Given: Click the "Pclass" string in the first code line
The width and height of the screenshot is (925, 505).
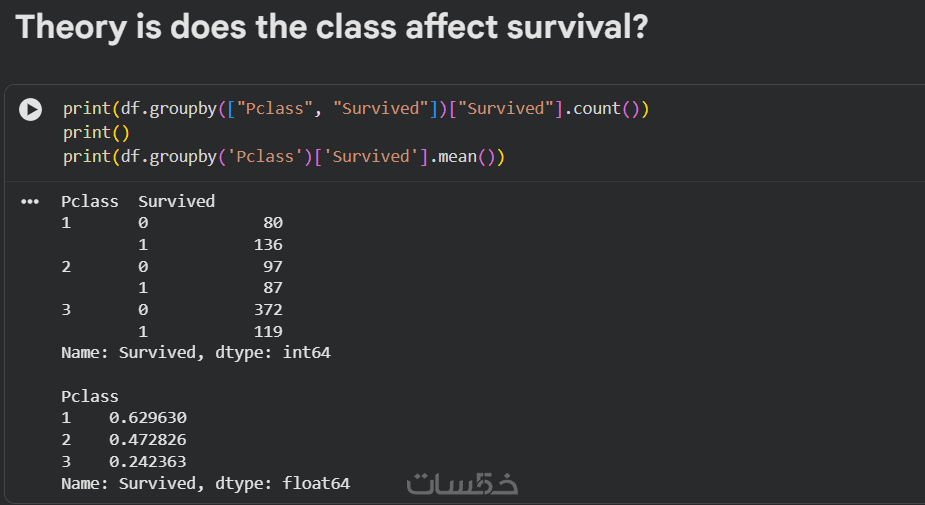Looking at the screenshot, I should tap(276, 108).
